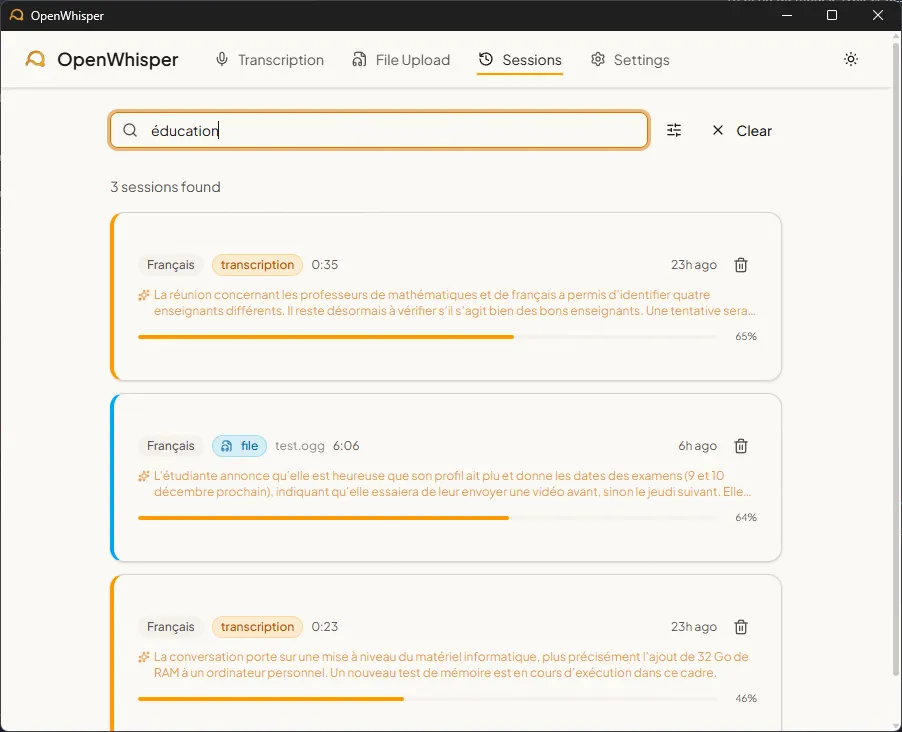Delete the 0:35 transcription session
Screen dimensions: 902x732
click(x=741, y=265)
